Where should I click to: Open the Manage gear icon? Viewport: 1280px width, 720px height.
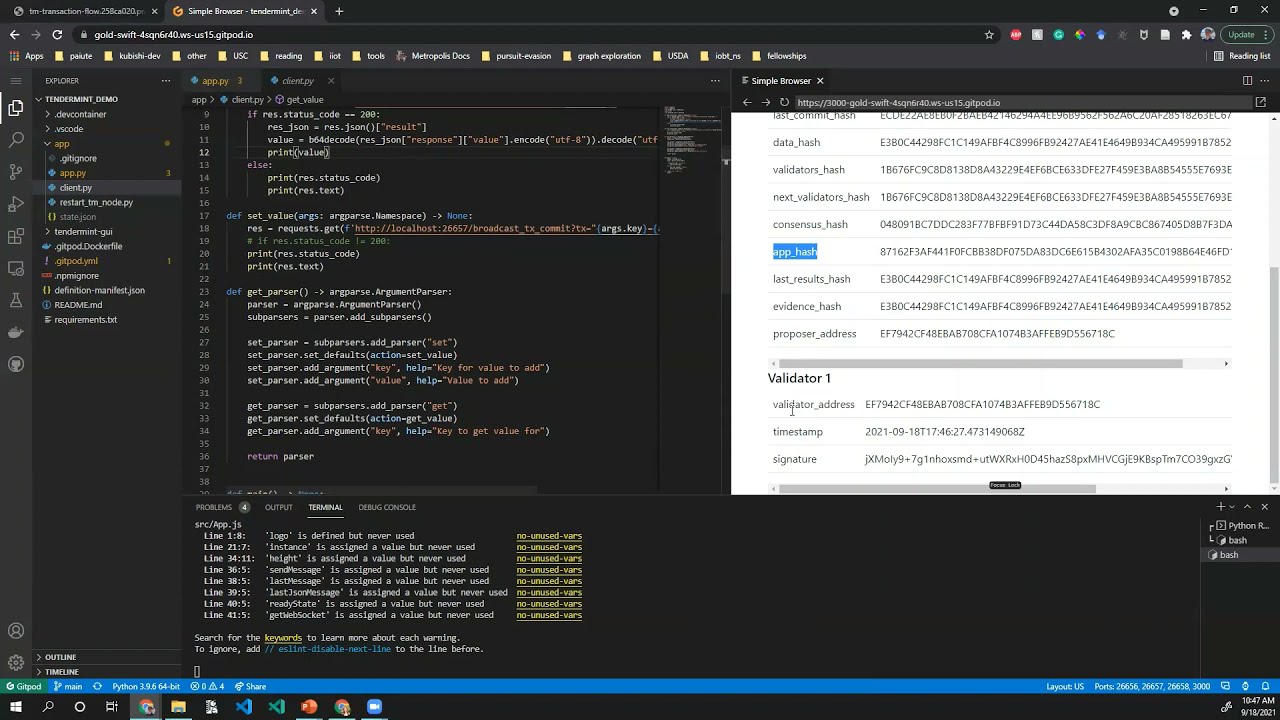coord(16,662)
